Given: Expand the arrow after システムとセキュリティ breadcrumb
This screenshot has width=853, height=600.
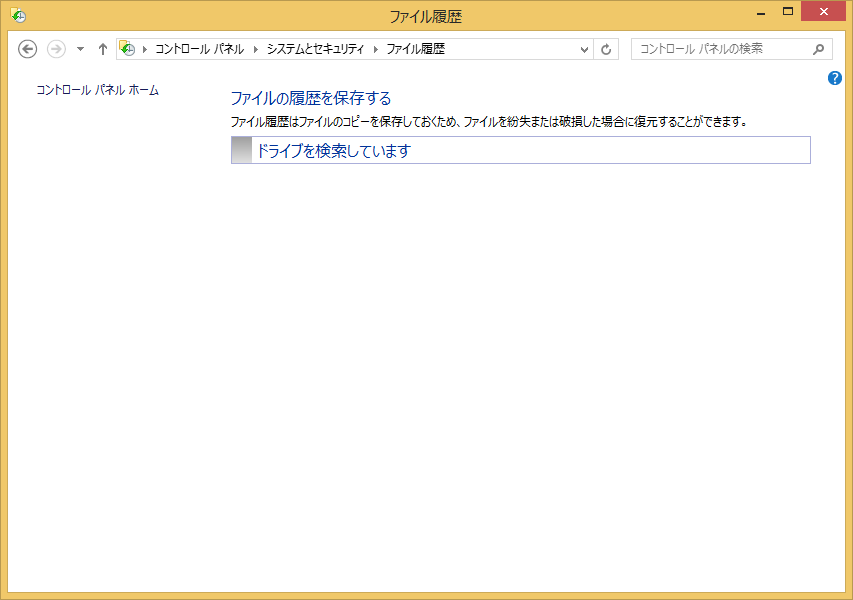Looking at the screenshot, I should [x=375, y=50].
